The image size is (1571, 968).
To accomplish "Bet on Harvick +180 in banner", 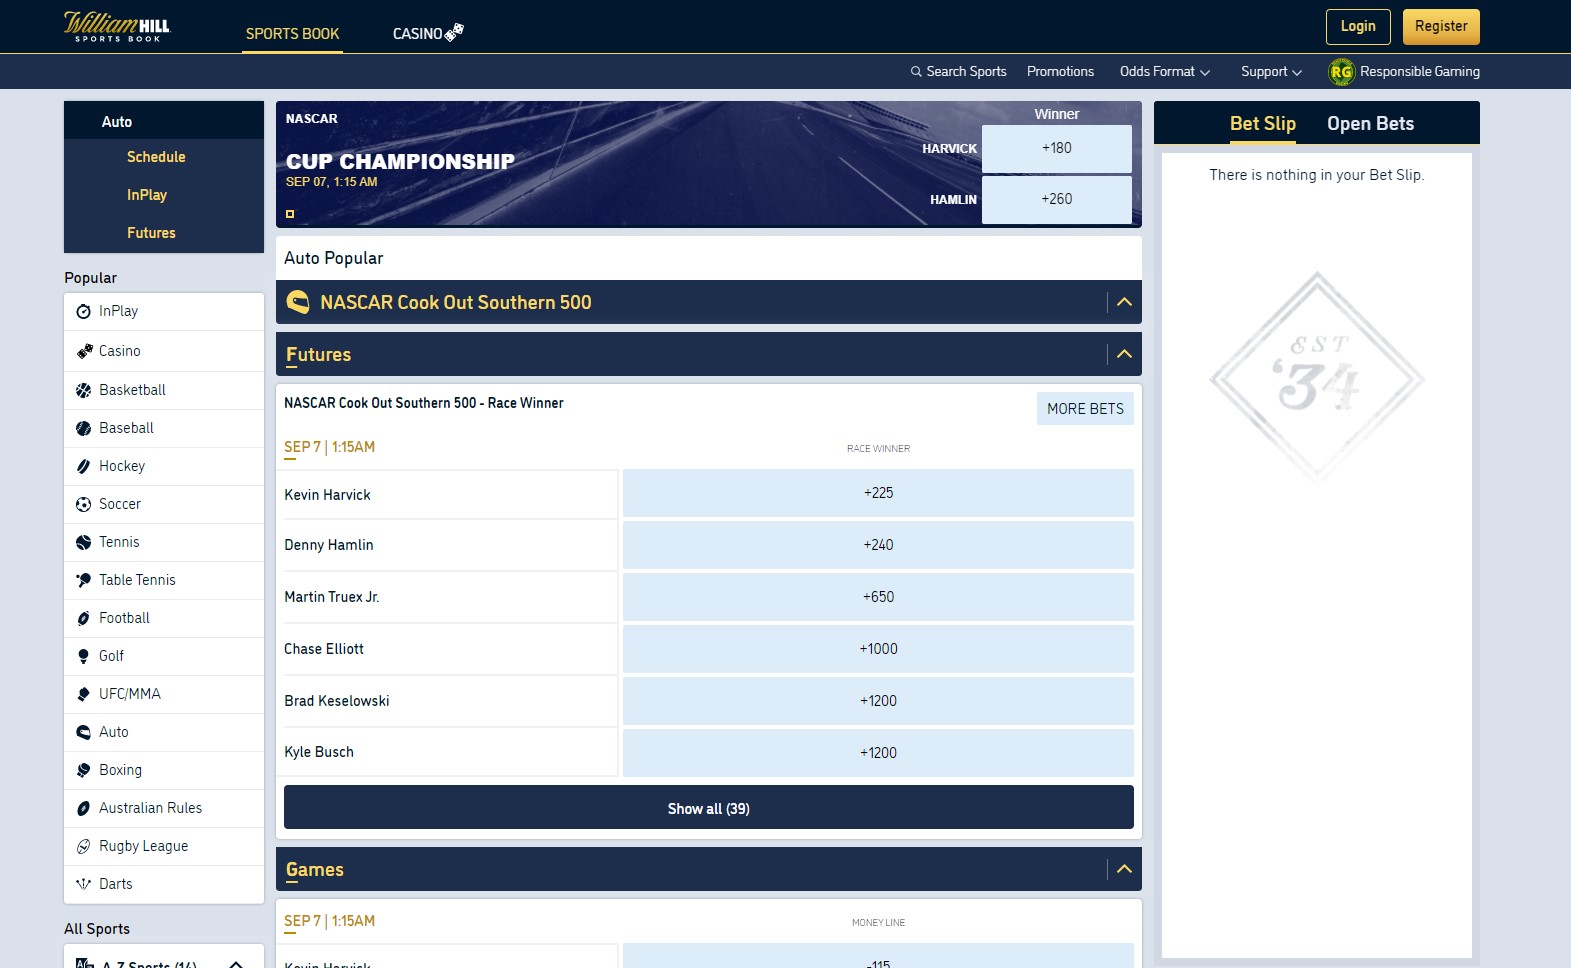I will tap(1056, 148).
